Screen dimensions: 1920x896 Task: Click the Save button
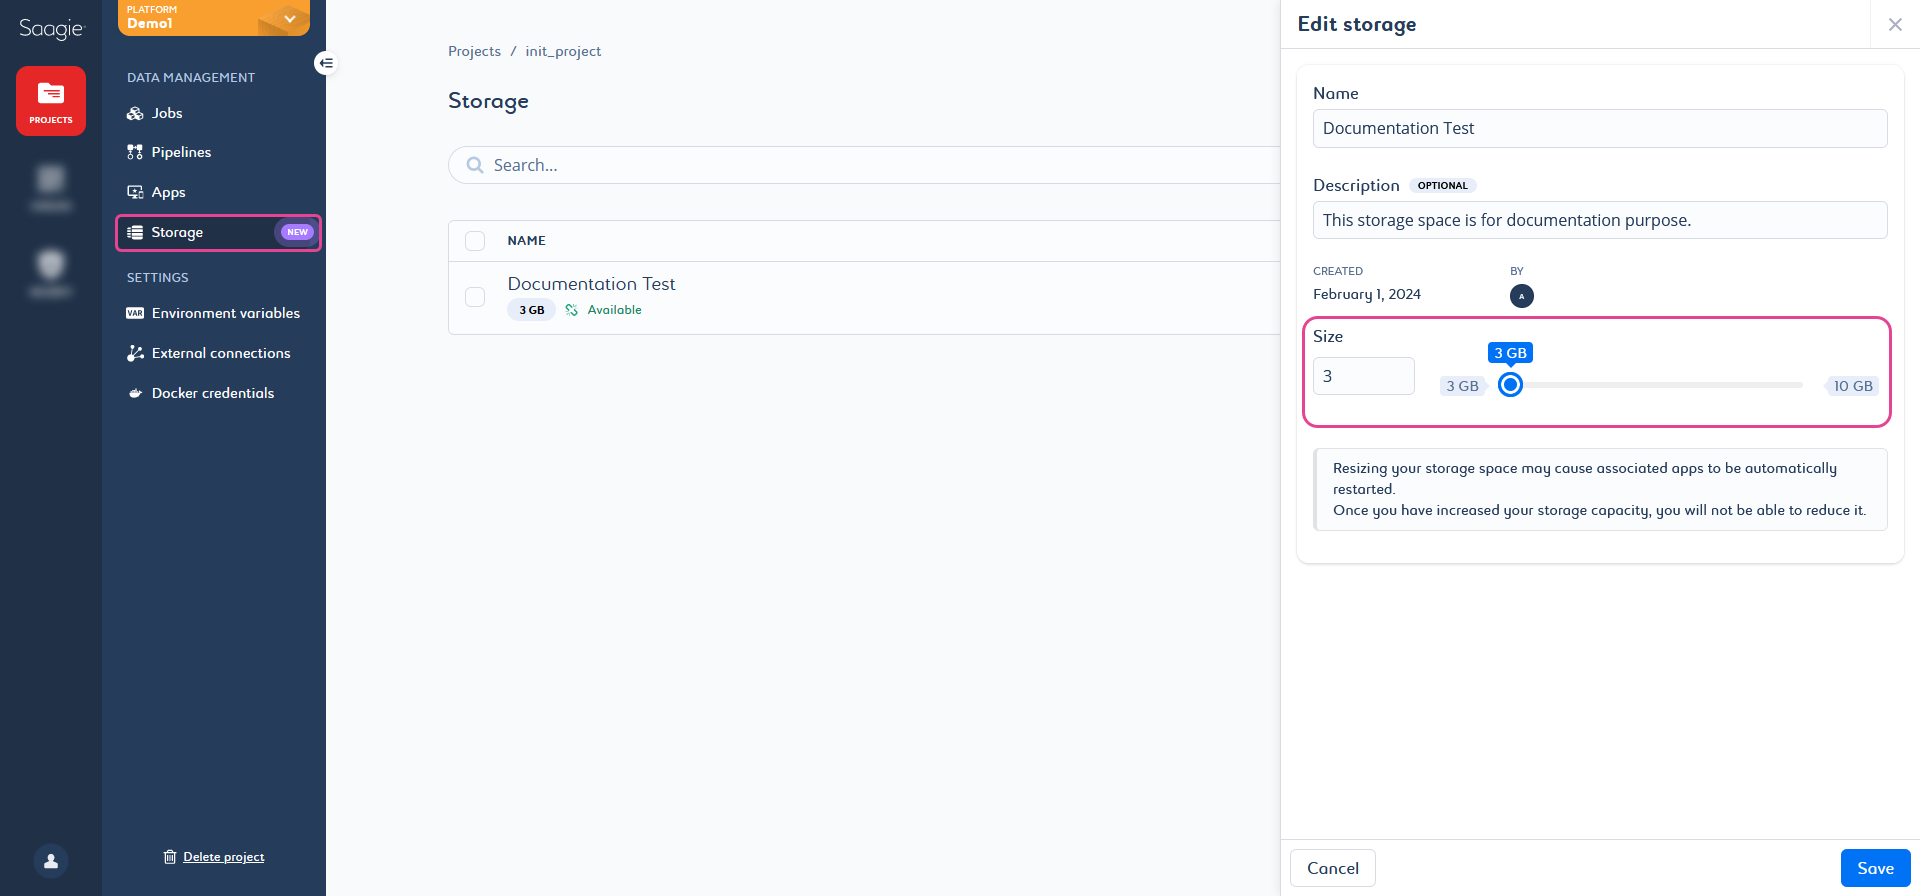tap(1875, 868)
